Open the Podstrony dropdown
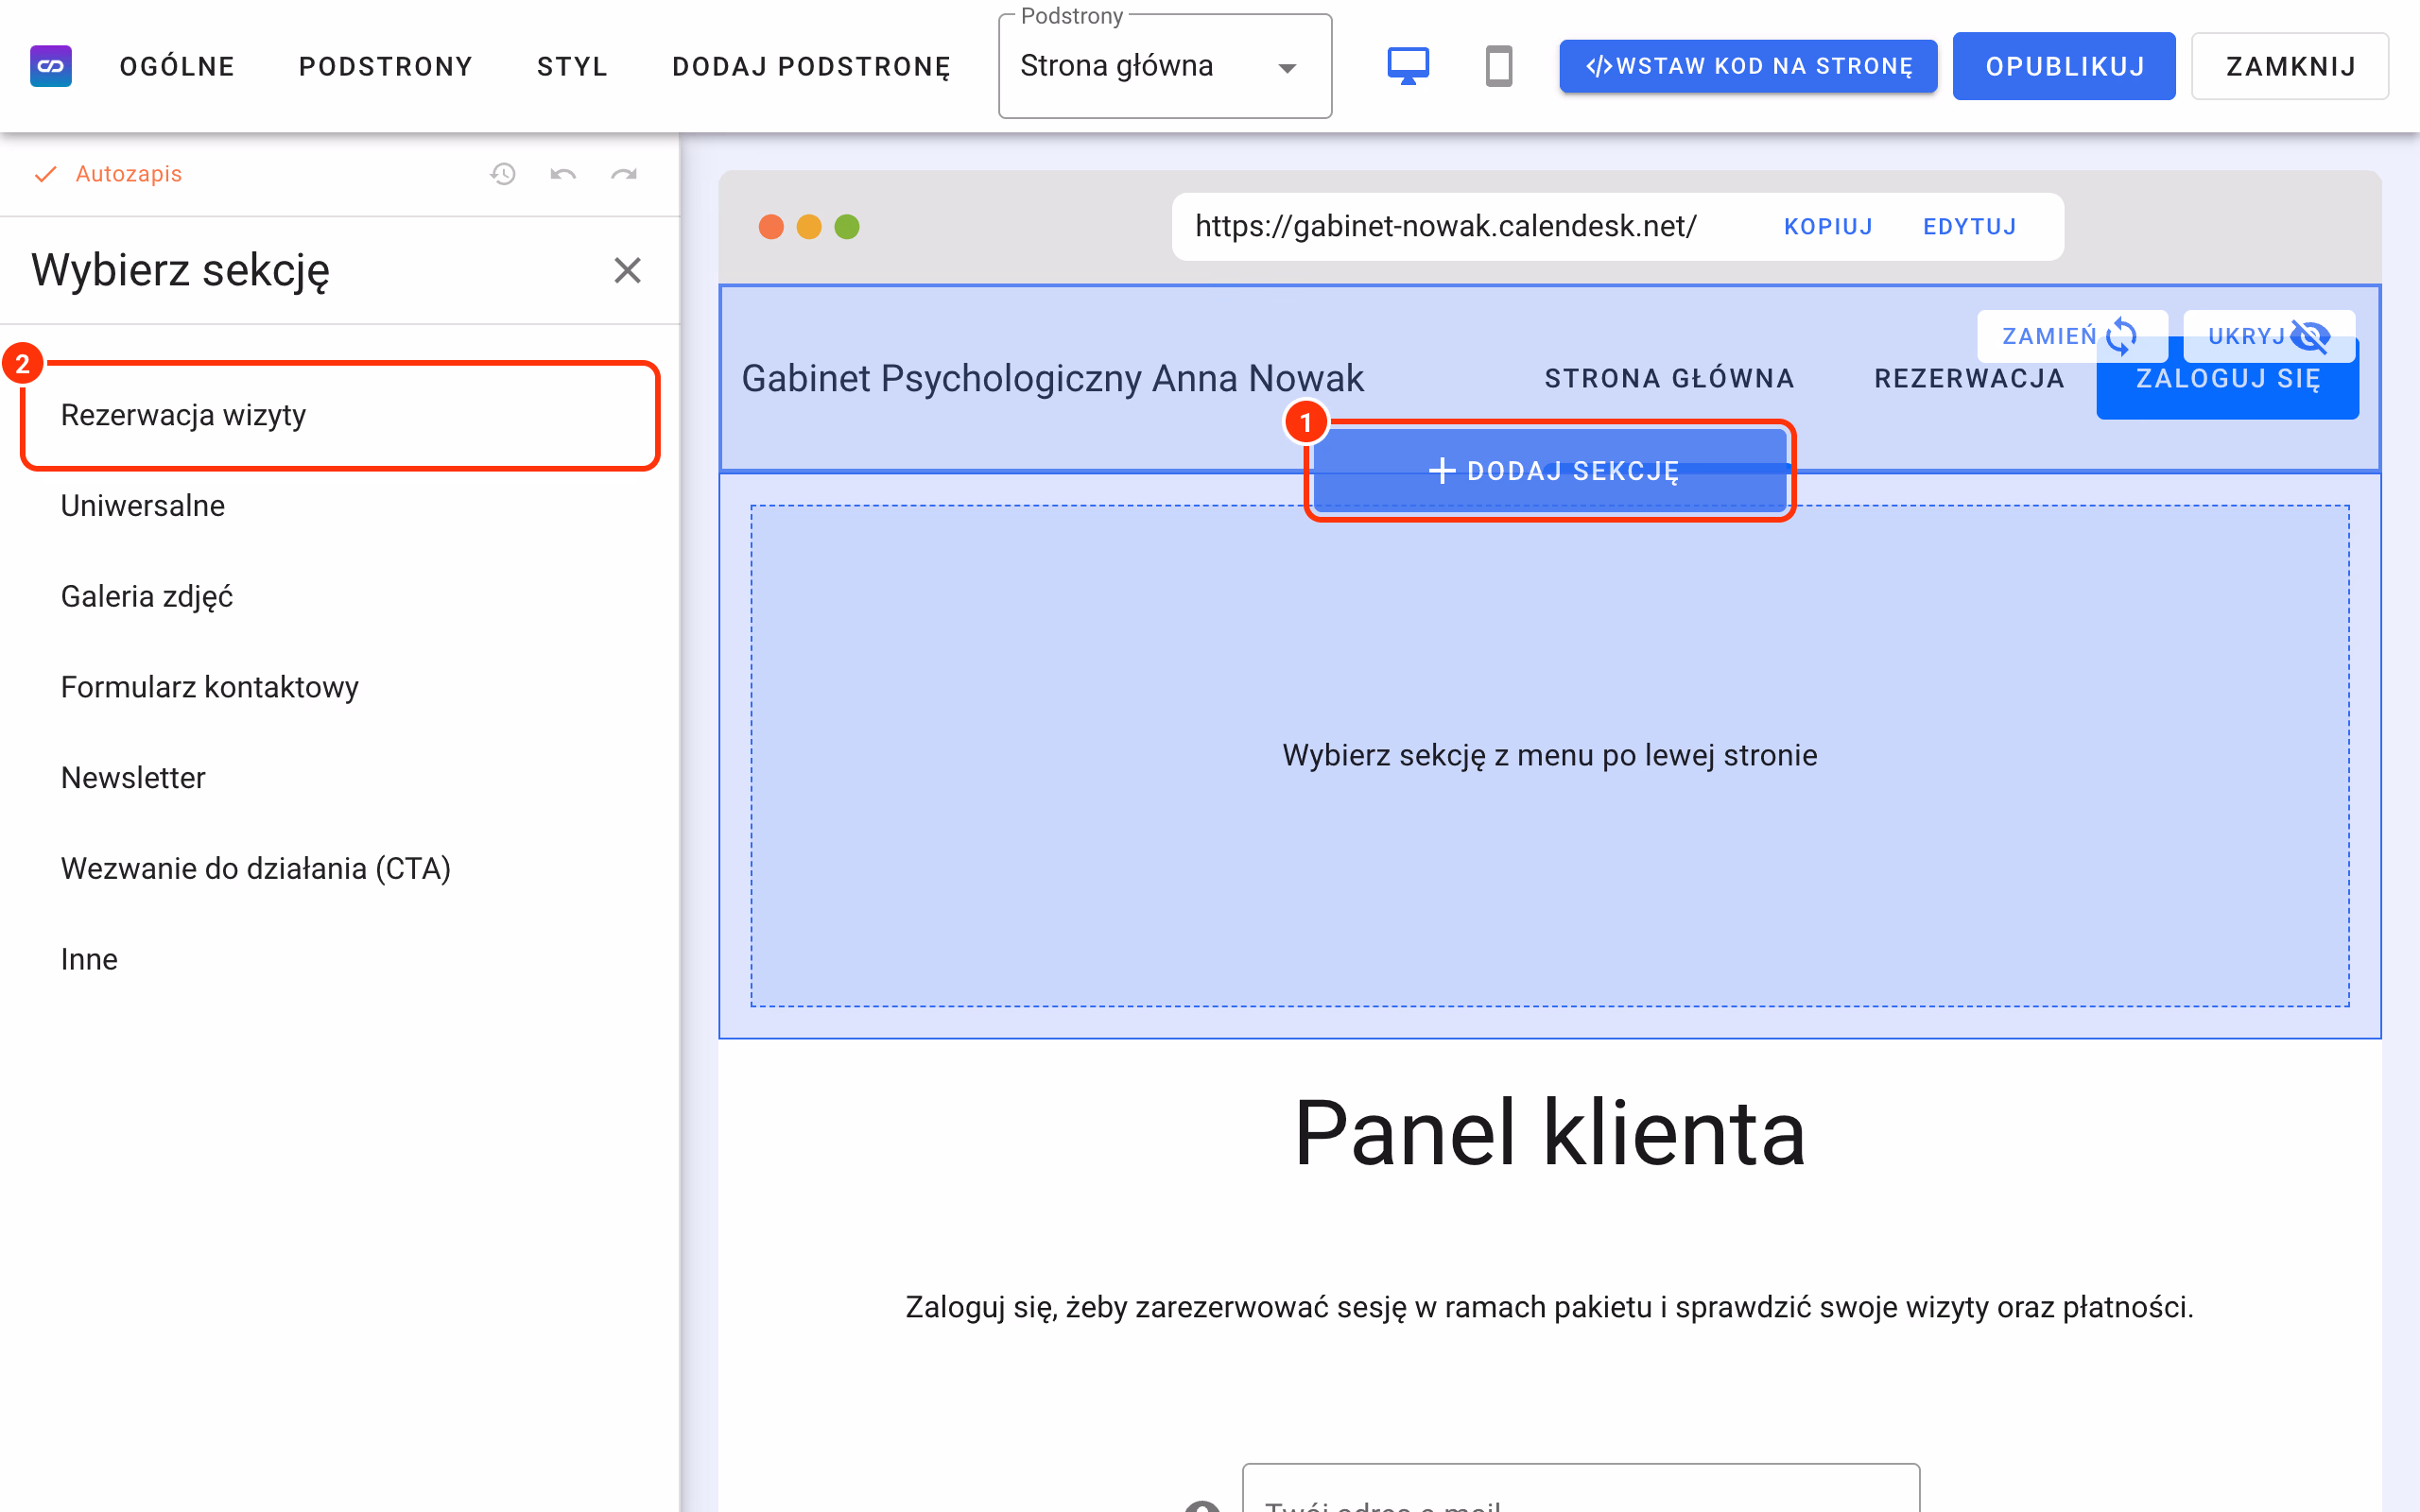This screenshot has height=1512, width=2420. (x=1165, y=66)
